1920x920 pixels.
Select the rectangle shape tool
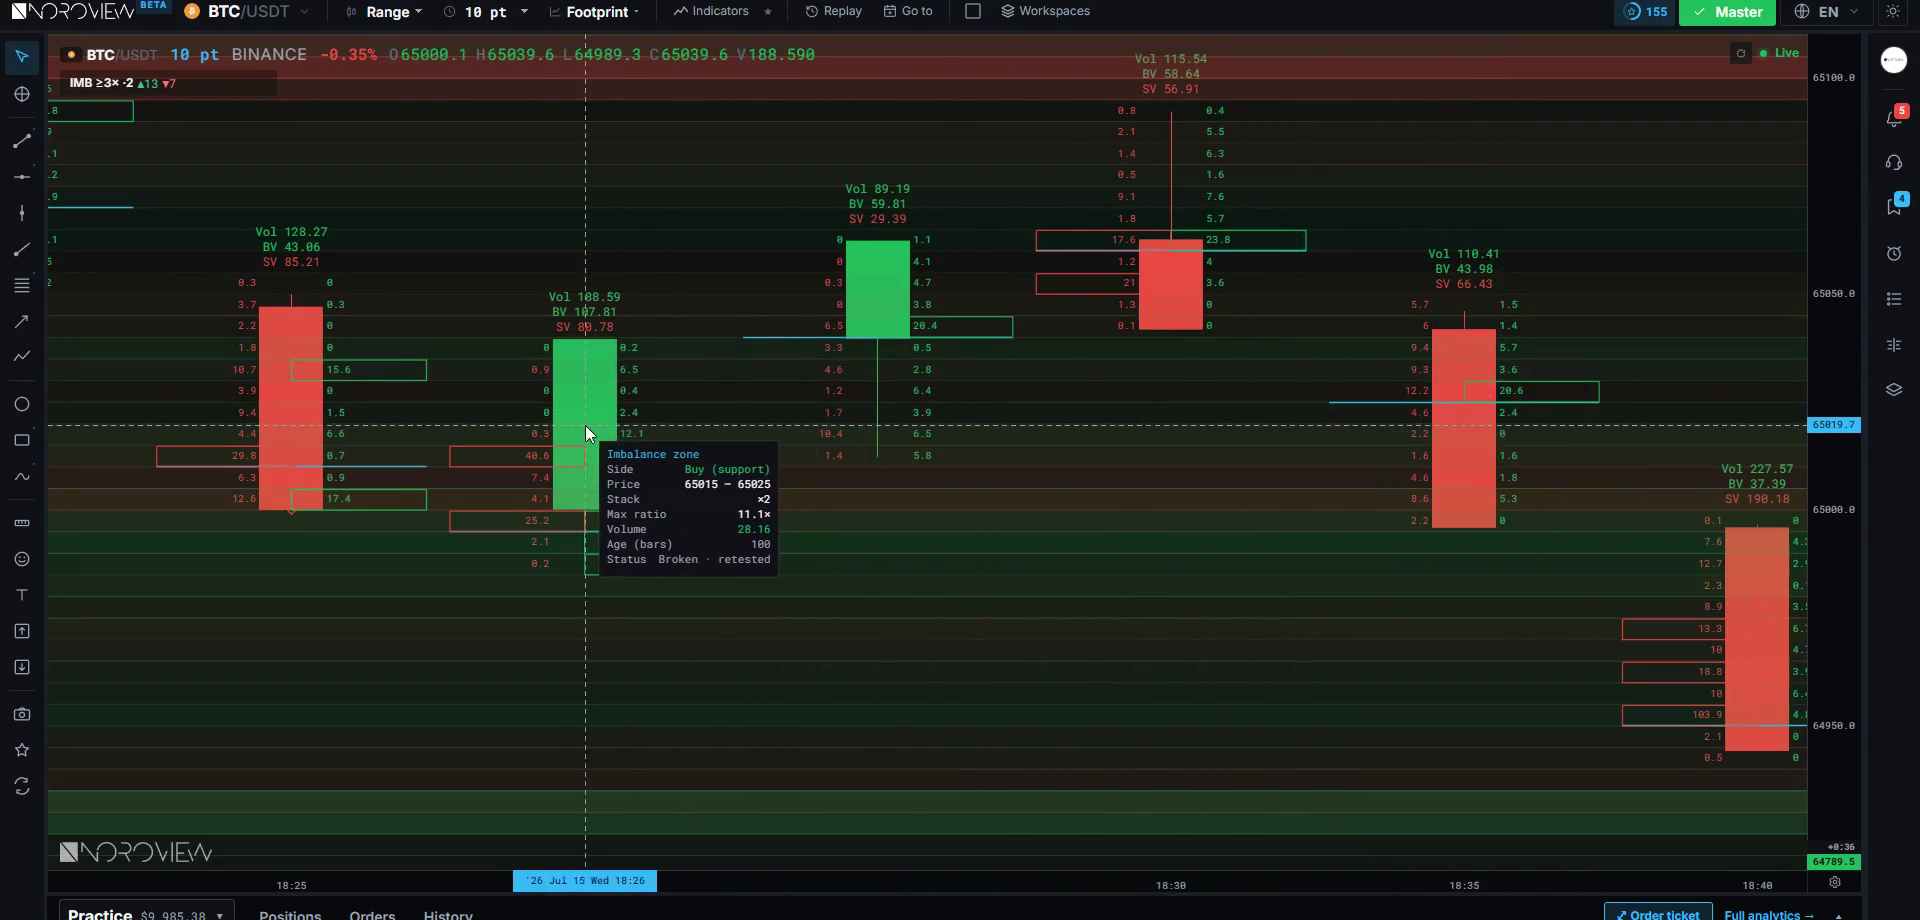[x=22, y=440]
